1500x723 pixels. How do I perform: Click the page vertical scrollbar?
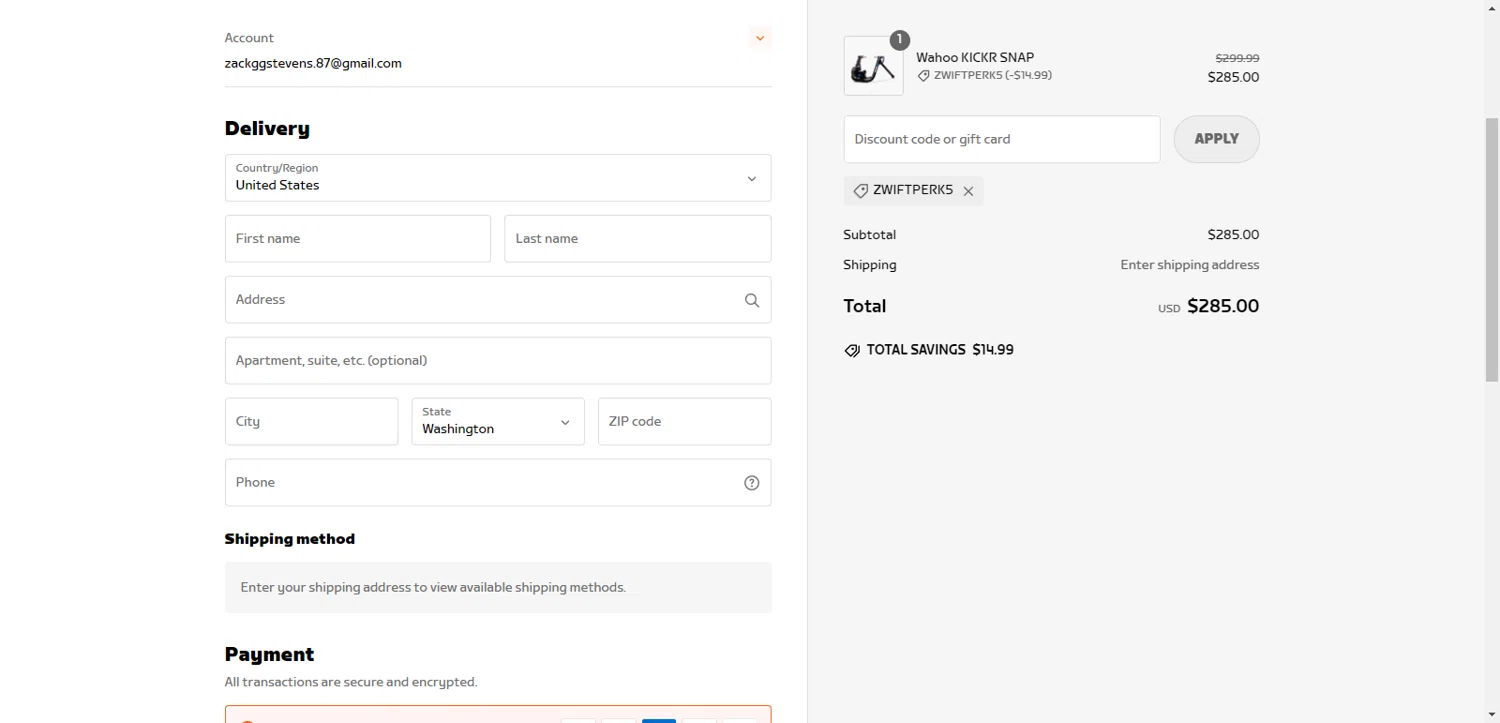(1491, 250)
